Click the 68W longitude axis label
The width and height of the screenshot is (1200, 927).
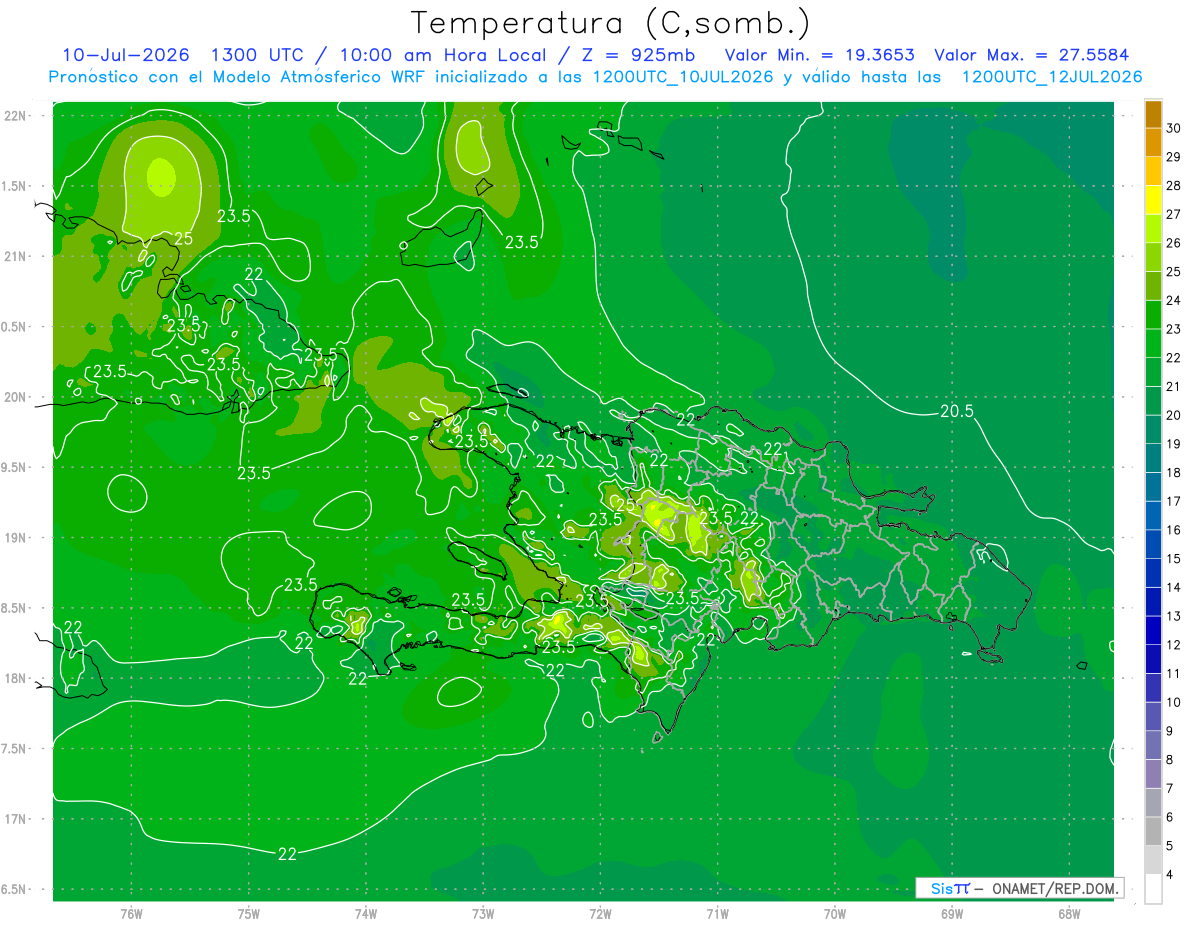click(x=1069, y=913)
